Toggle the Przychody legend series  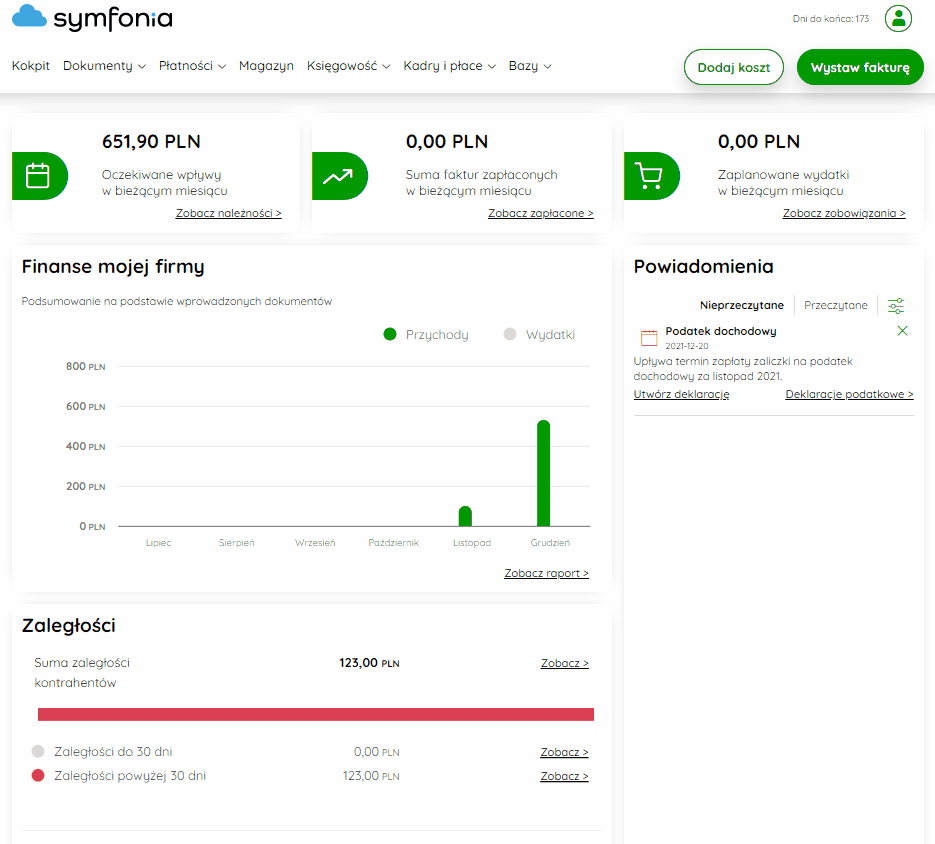tap(426, 335)
